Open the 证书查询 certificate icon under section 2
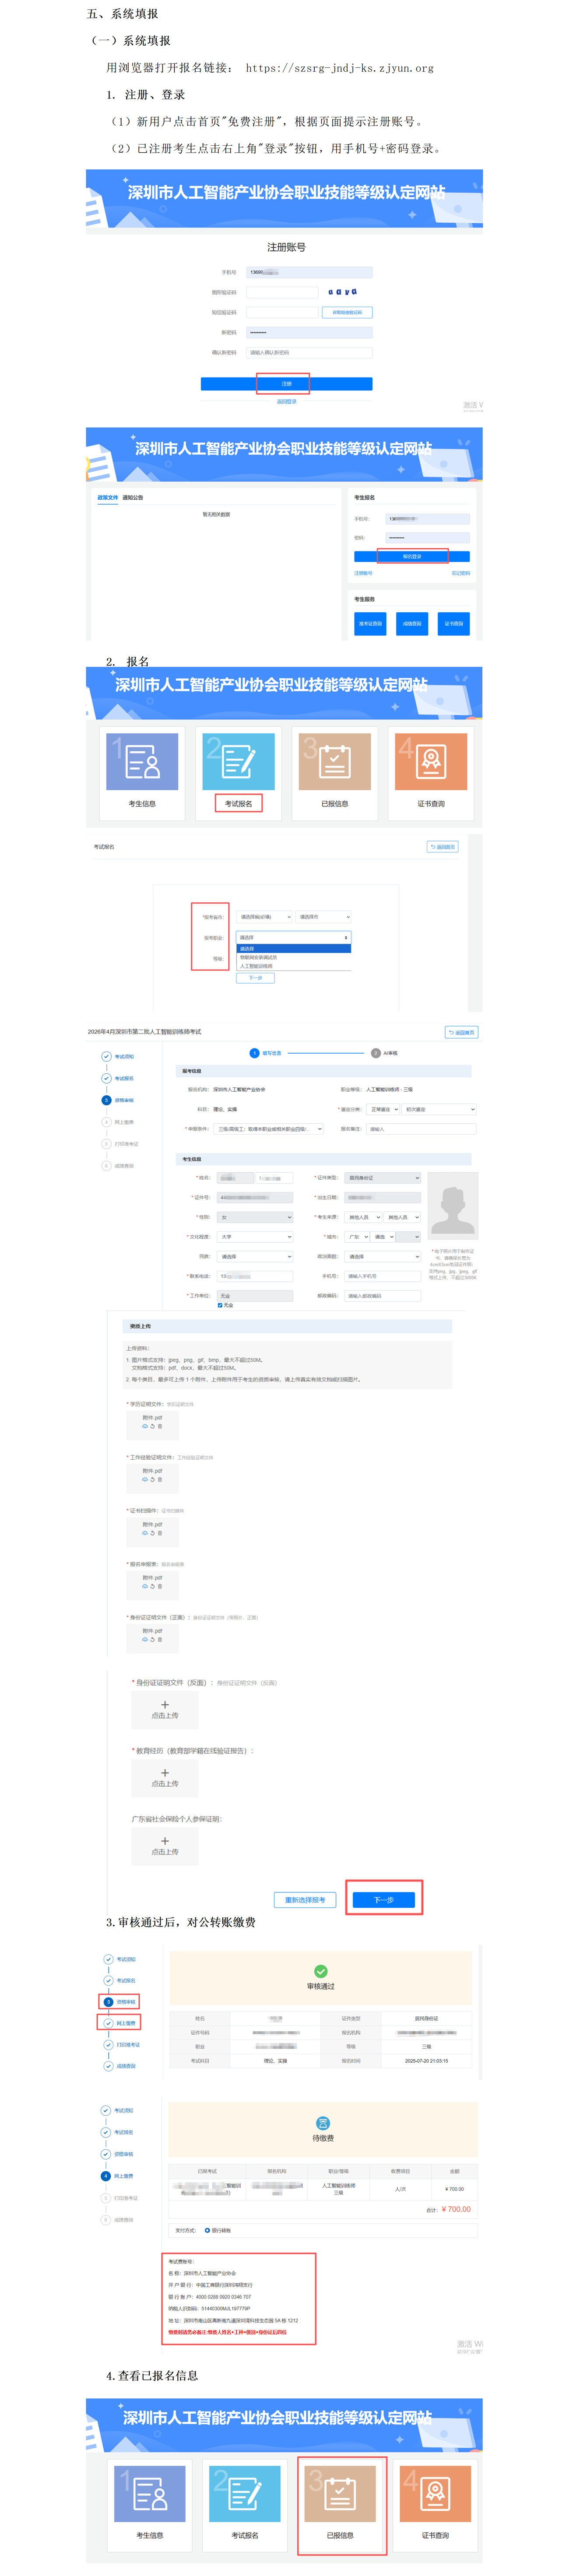The width and height of the screenshot is (569, 2576). pos(431,761)
